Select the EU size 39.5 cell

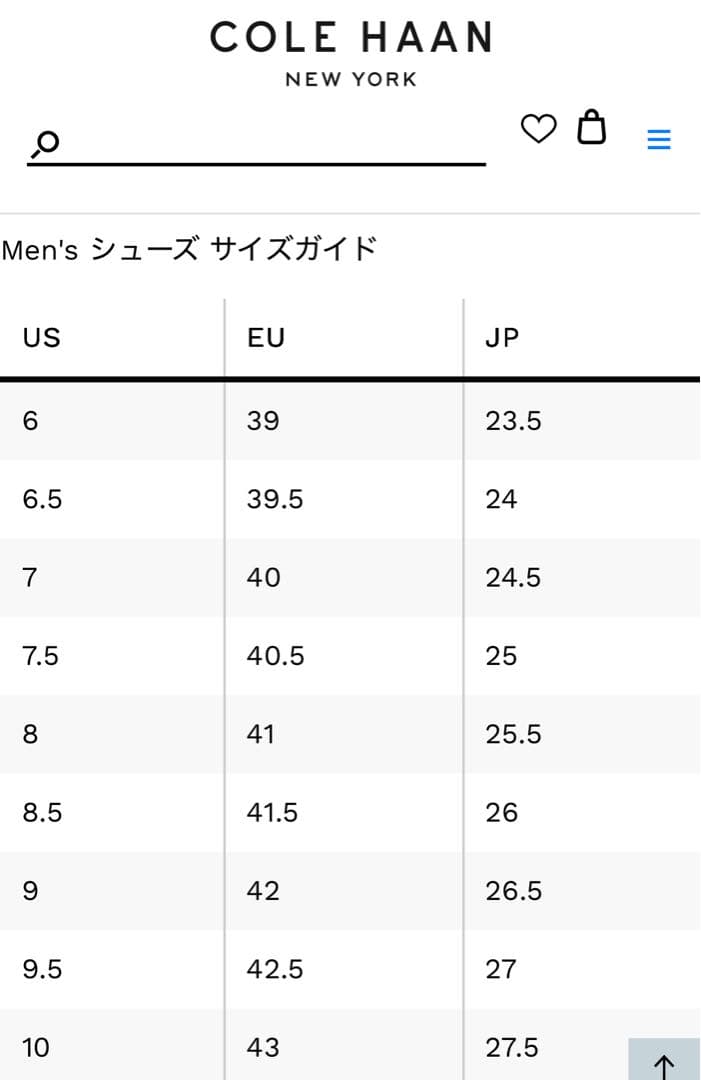pos(275,499)
